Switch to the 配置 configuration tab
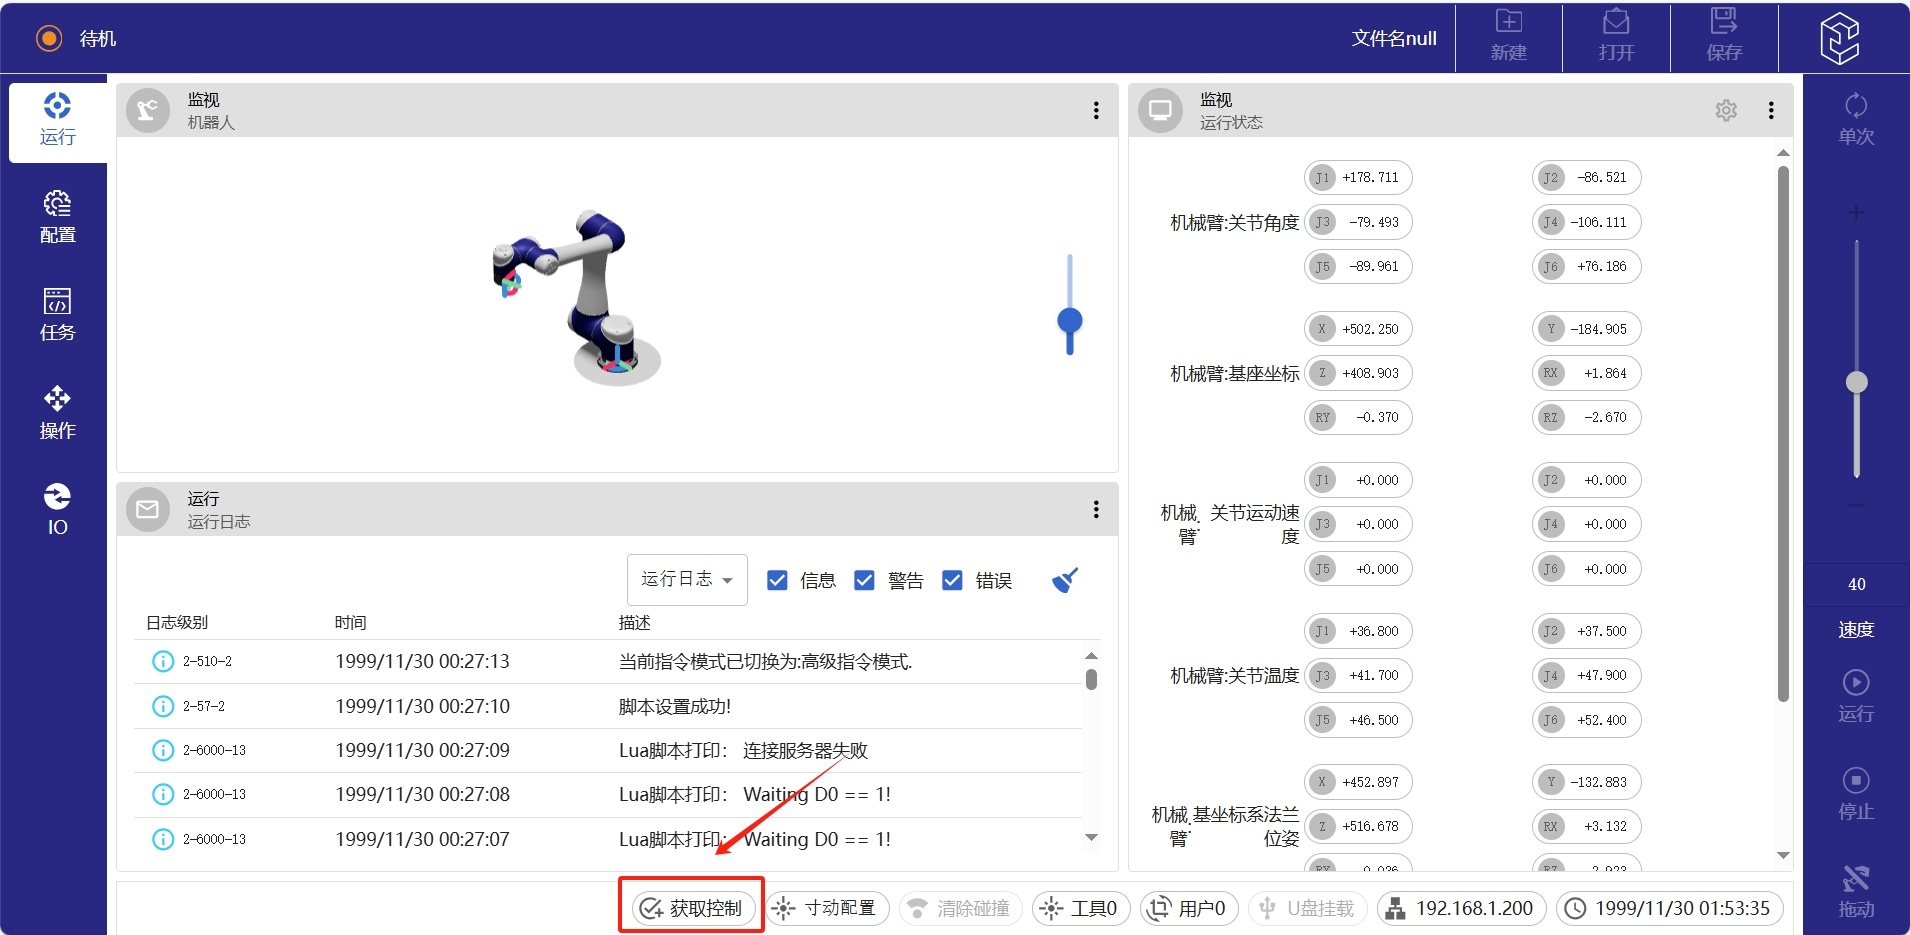Viewport: 1910px width, 935px height. click(x=57, y=217)
